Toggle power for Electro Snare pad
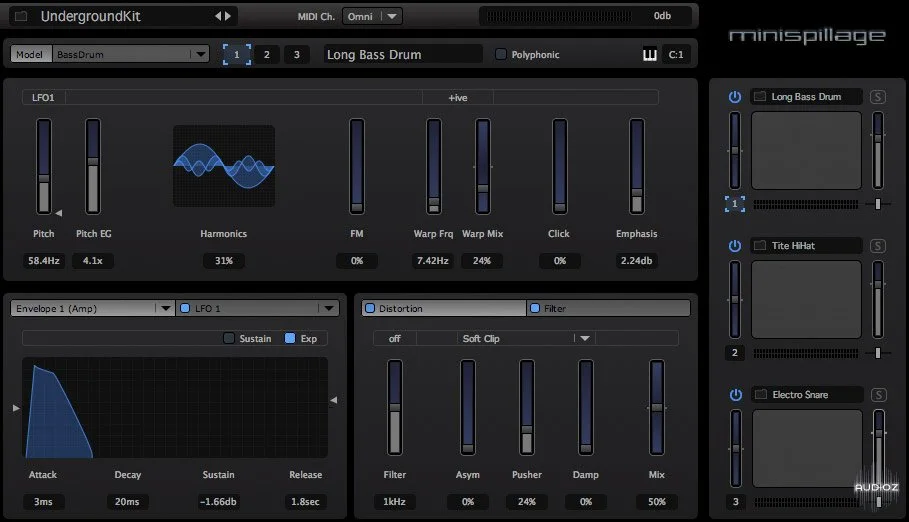909x522 pixels. pyautogui.click(x=735, y=395)
